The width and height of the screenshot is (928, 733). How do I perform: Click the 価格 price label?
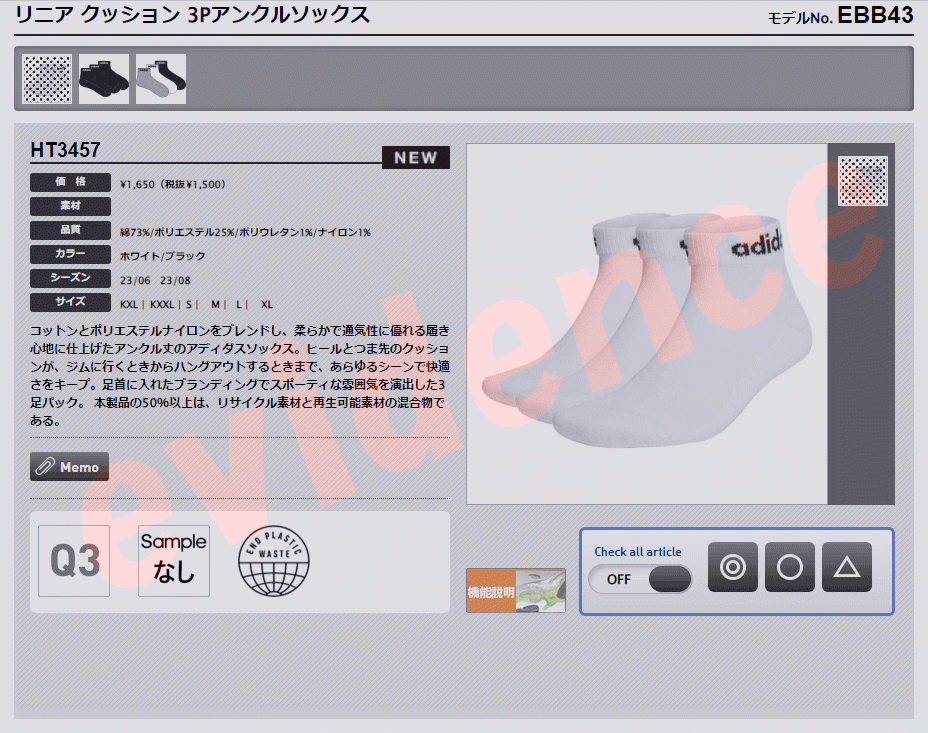[70, 182]
